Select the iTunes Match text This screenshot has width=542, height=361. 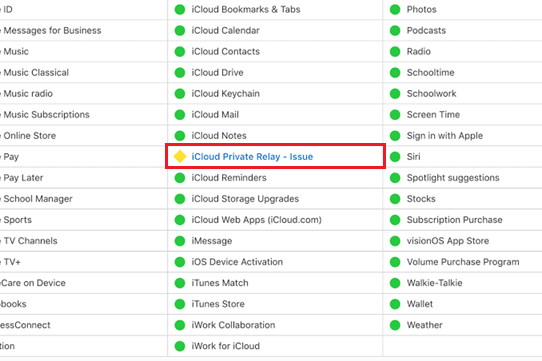220,283
